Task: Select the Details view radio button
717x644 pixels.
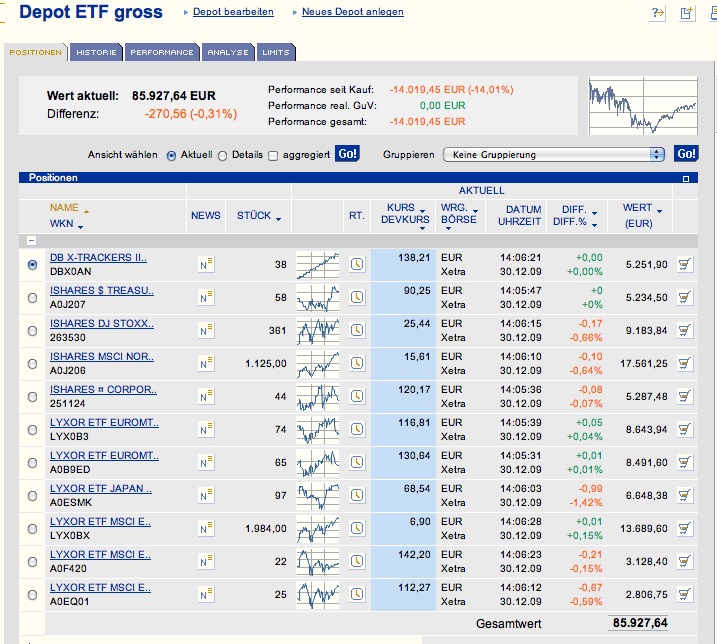Action: (223, 155)
